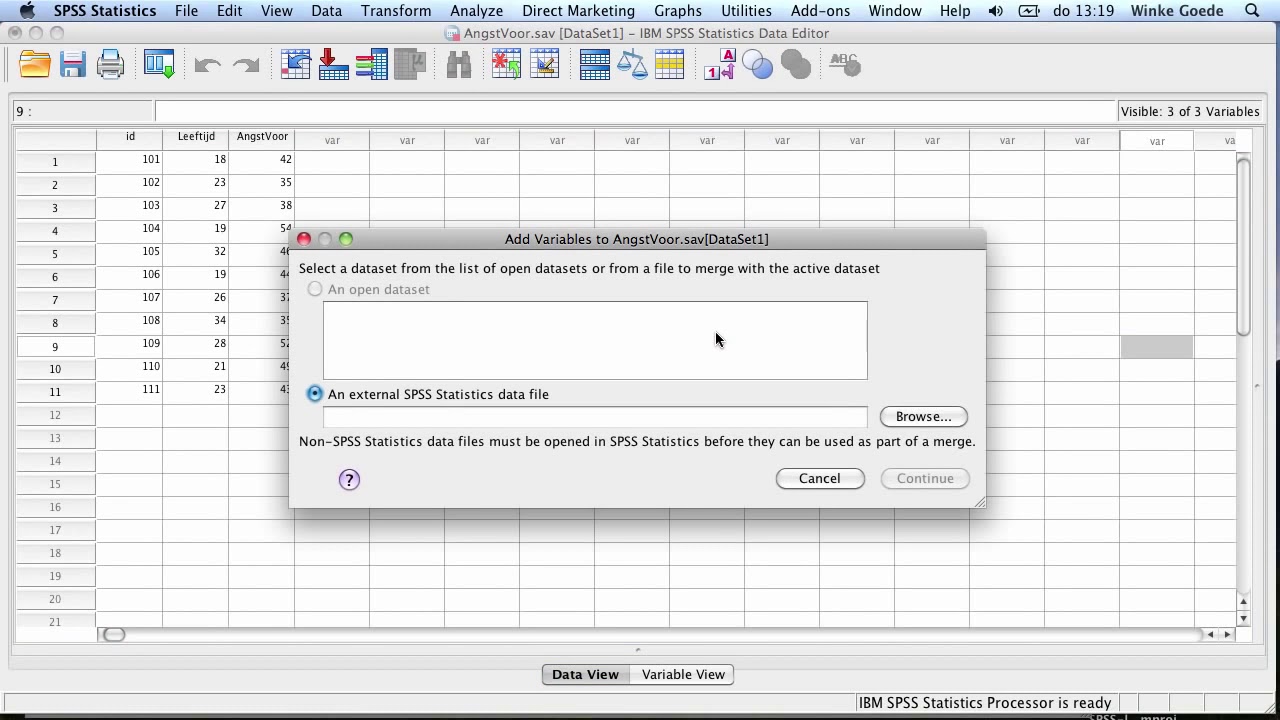This screenshot has height=720, width=1280.
Task: Open the Graphs menu
Action: (677, 11)
